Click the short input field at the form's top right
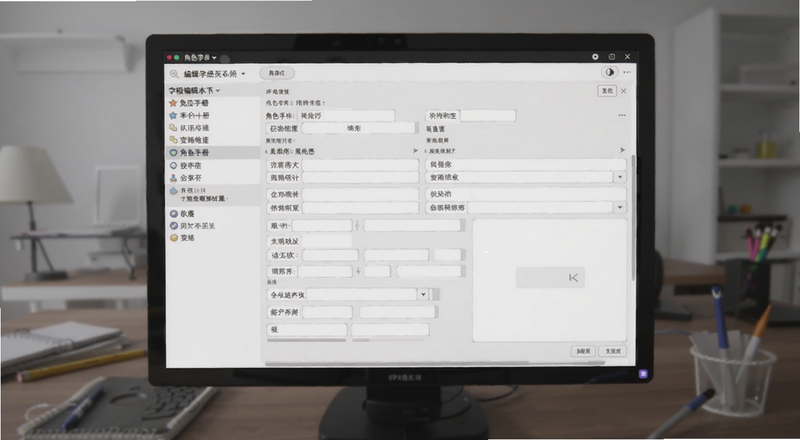This screenshot has width=800, height=440. click(488, 116)
